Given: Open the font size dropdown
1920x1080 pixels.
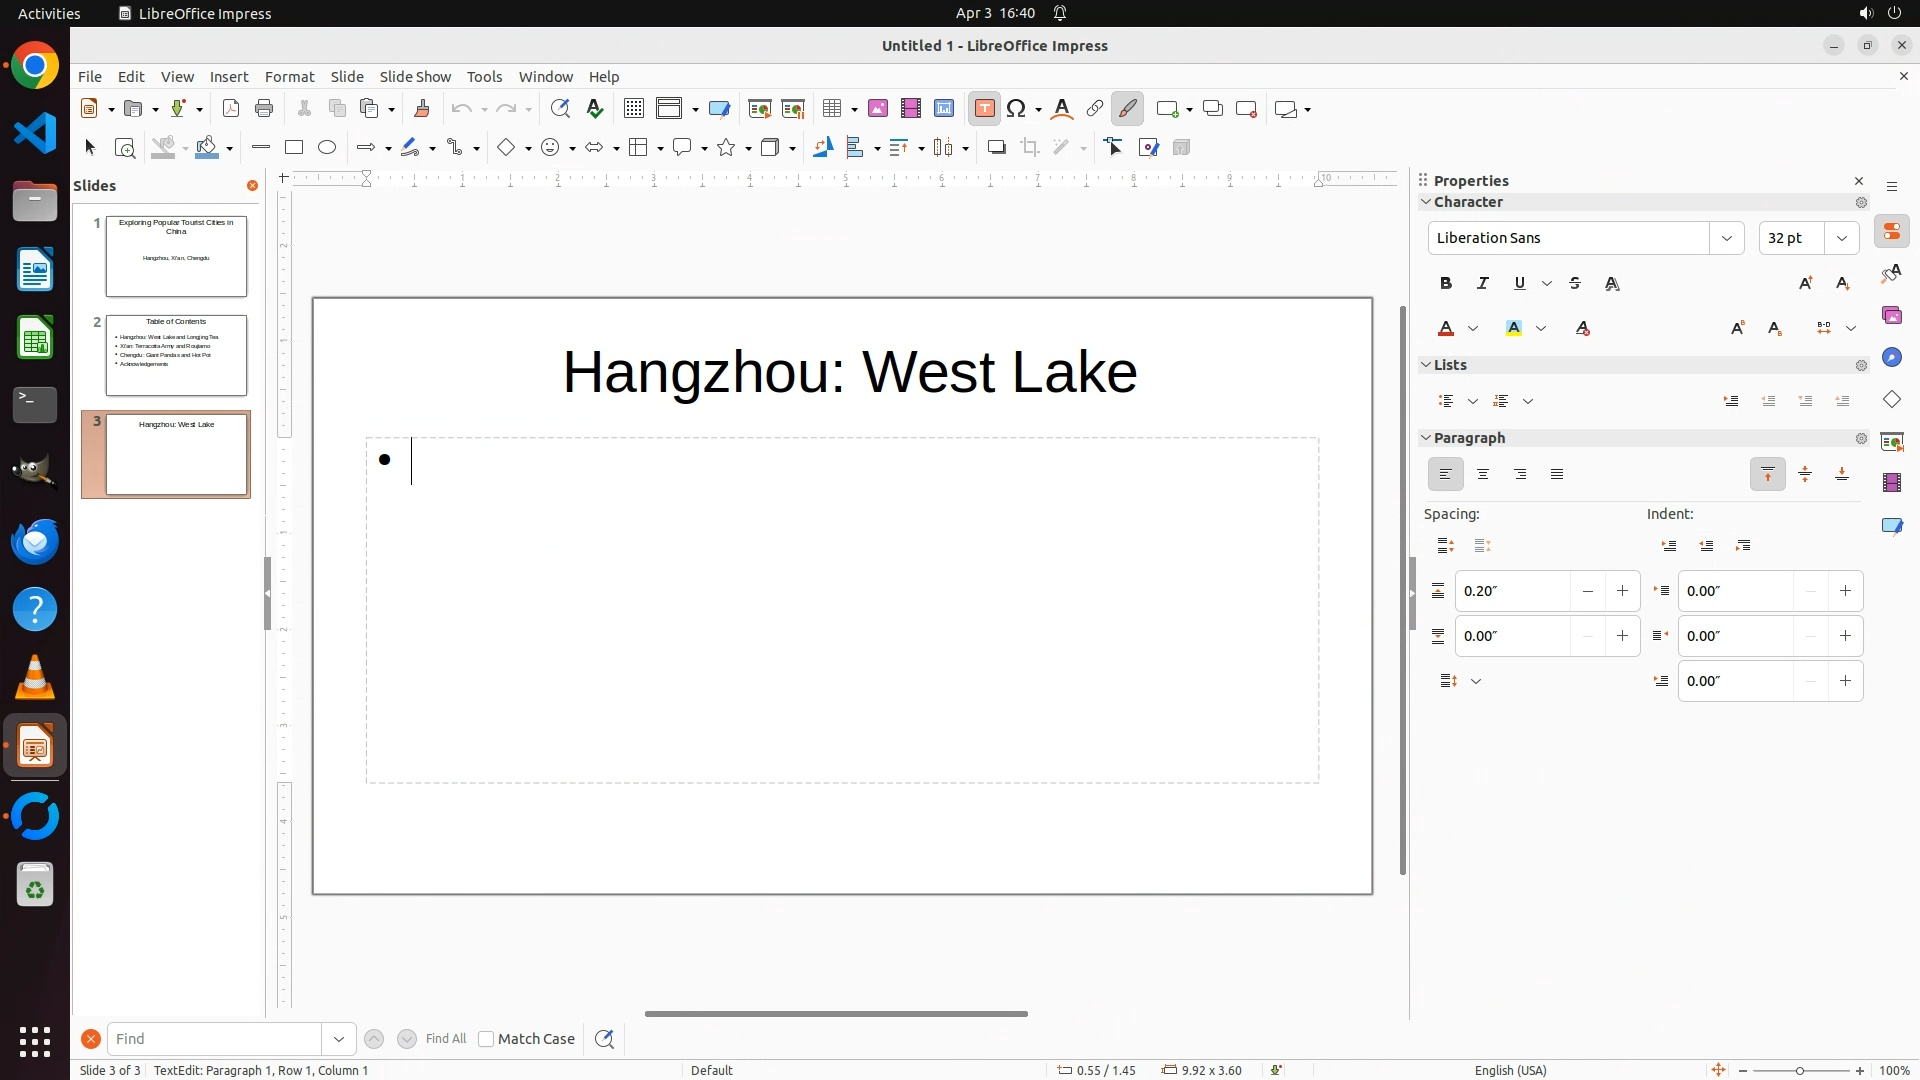Looking at the screenshot, I should (1842, 238).
